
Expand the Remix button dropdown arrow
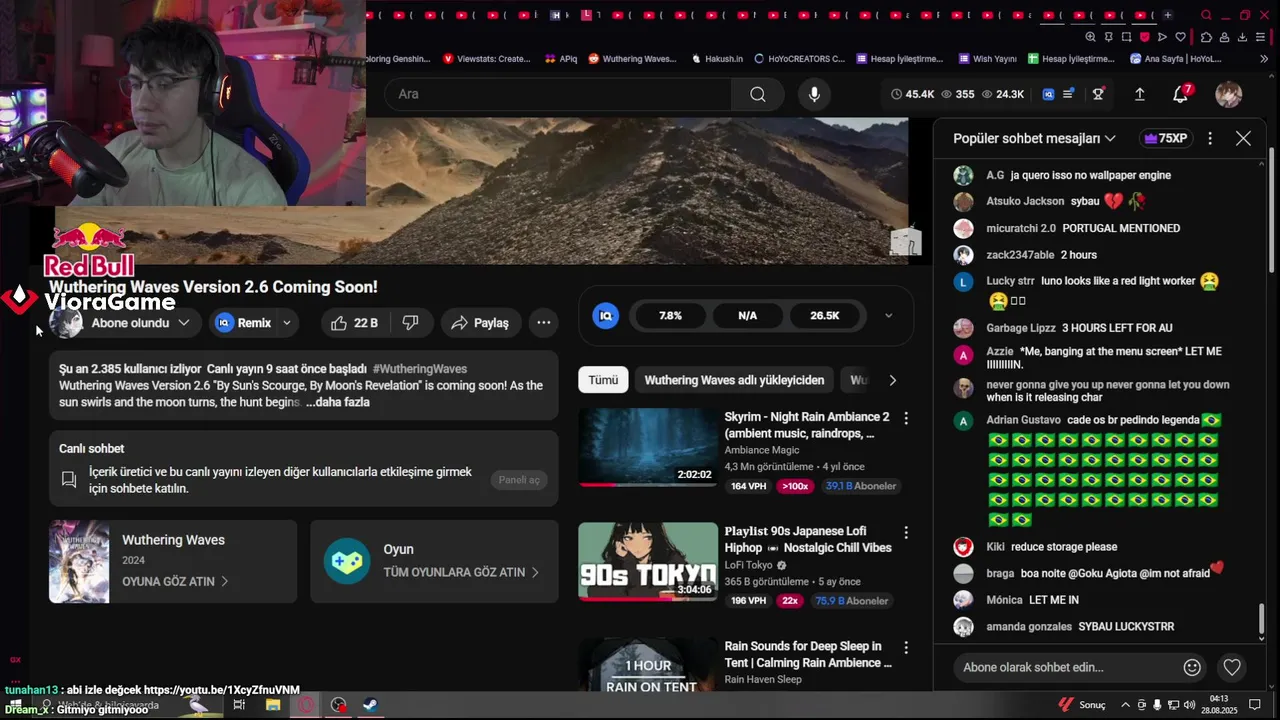click(x=287, y=323)
